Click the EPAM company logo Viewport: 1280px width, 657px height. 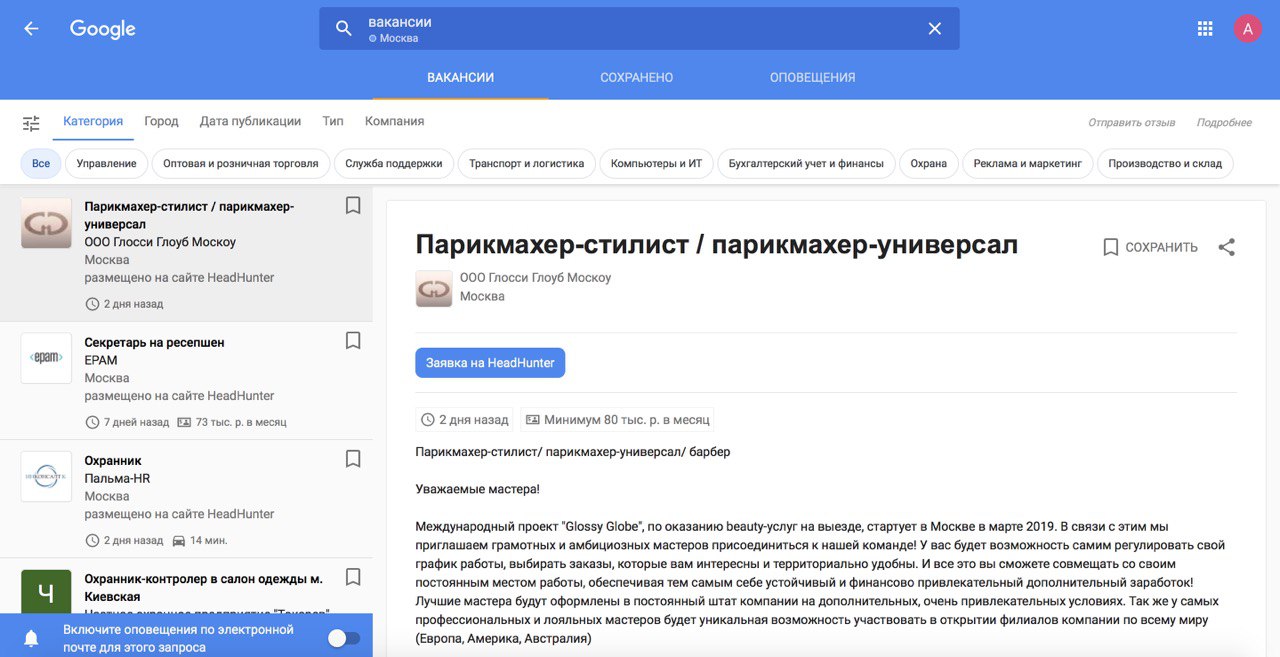46,358
